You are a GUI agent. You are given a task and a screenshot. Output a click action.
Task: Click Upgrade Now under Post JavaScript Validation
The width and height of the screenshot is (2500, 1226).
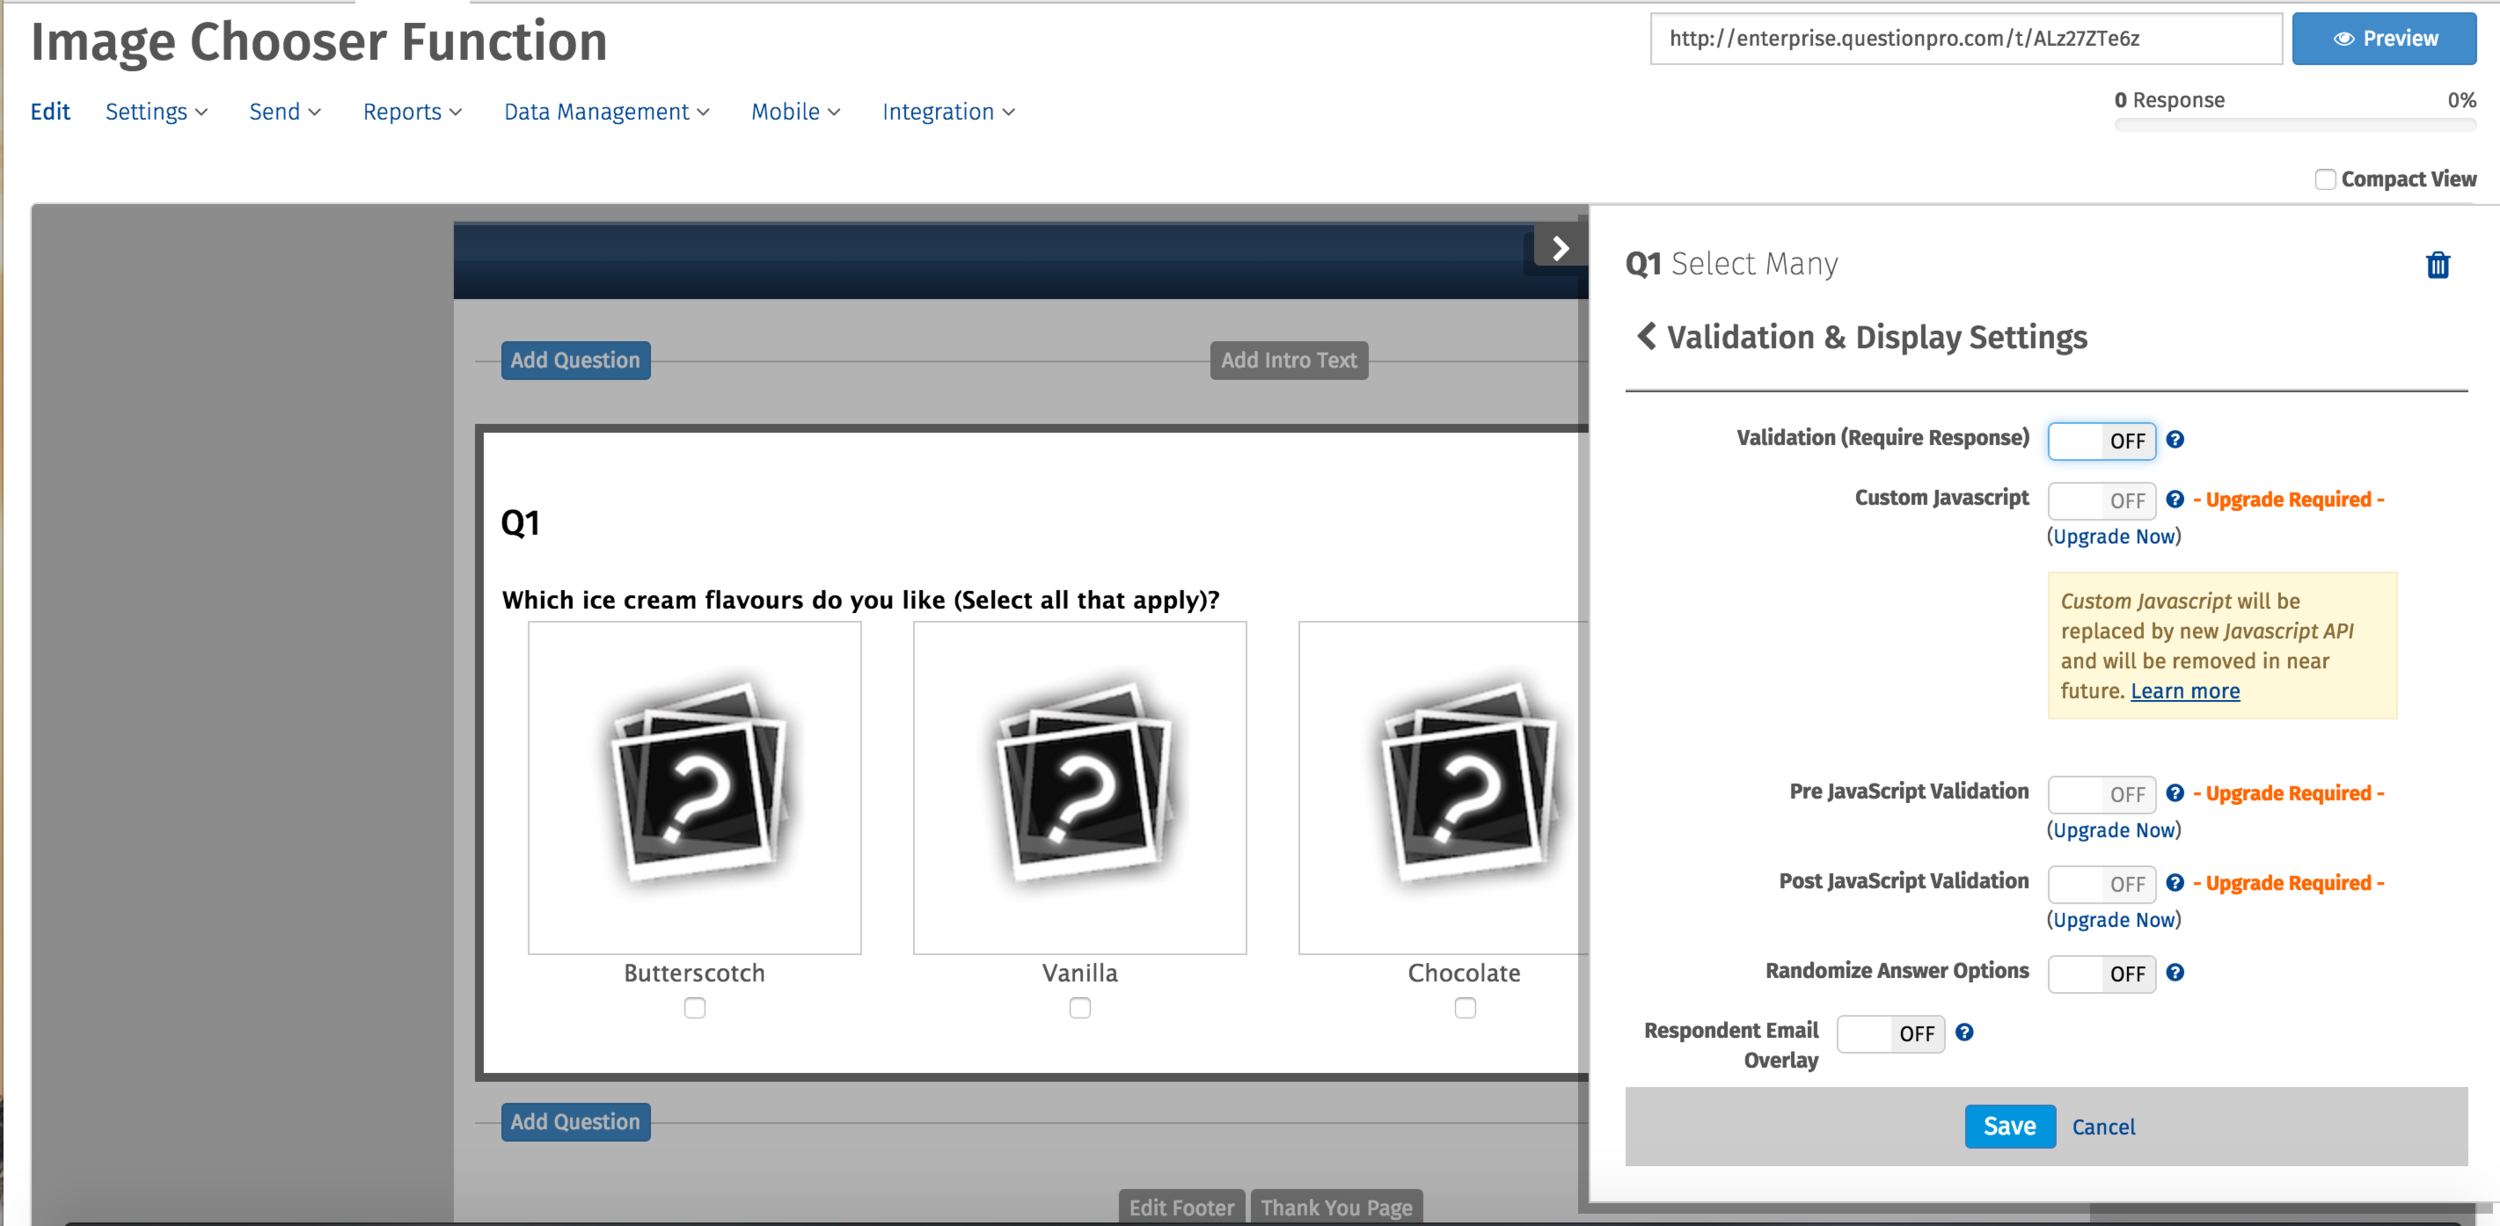click(2114, 920)
